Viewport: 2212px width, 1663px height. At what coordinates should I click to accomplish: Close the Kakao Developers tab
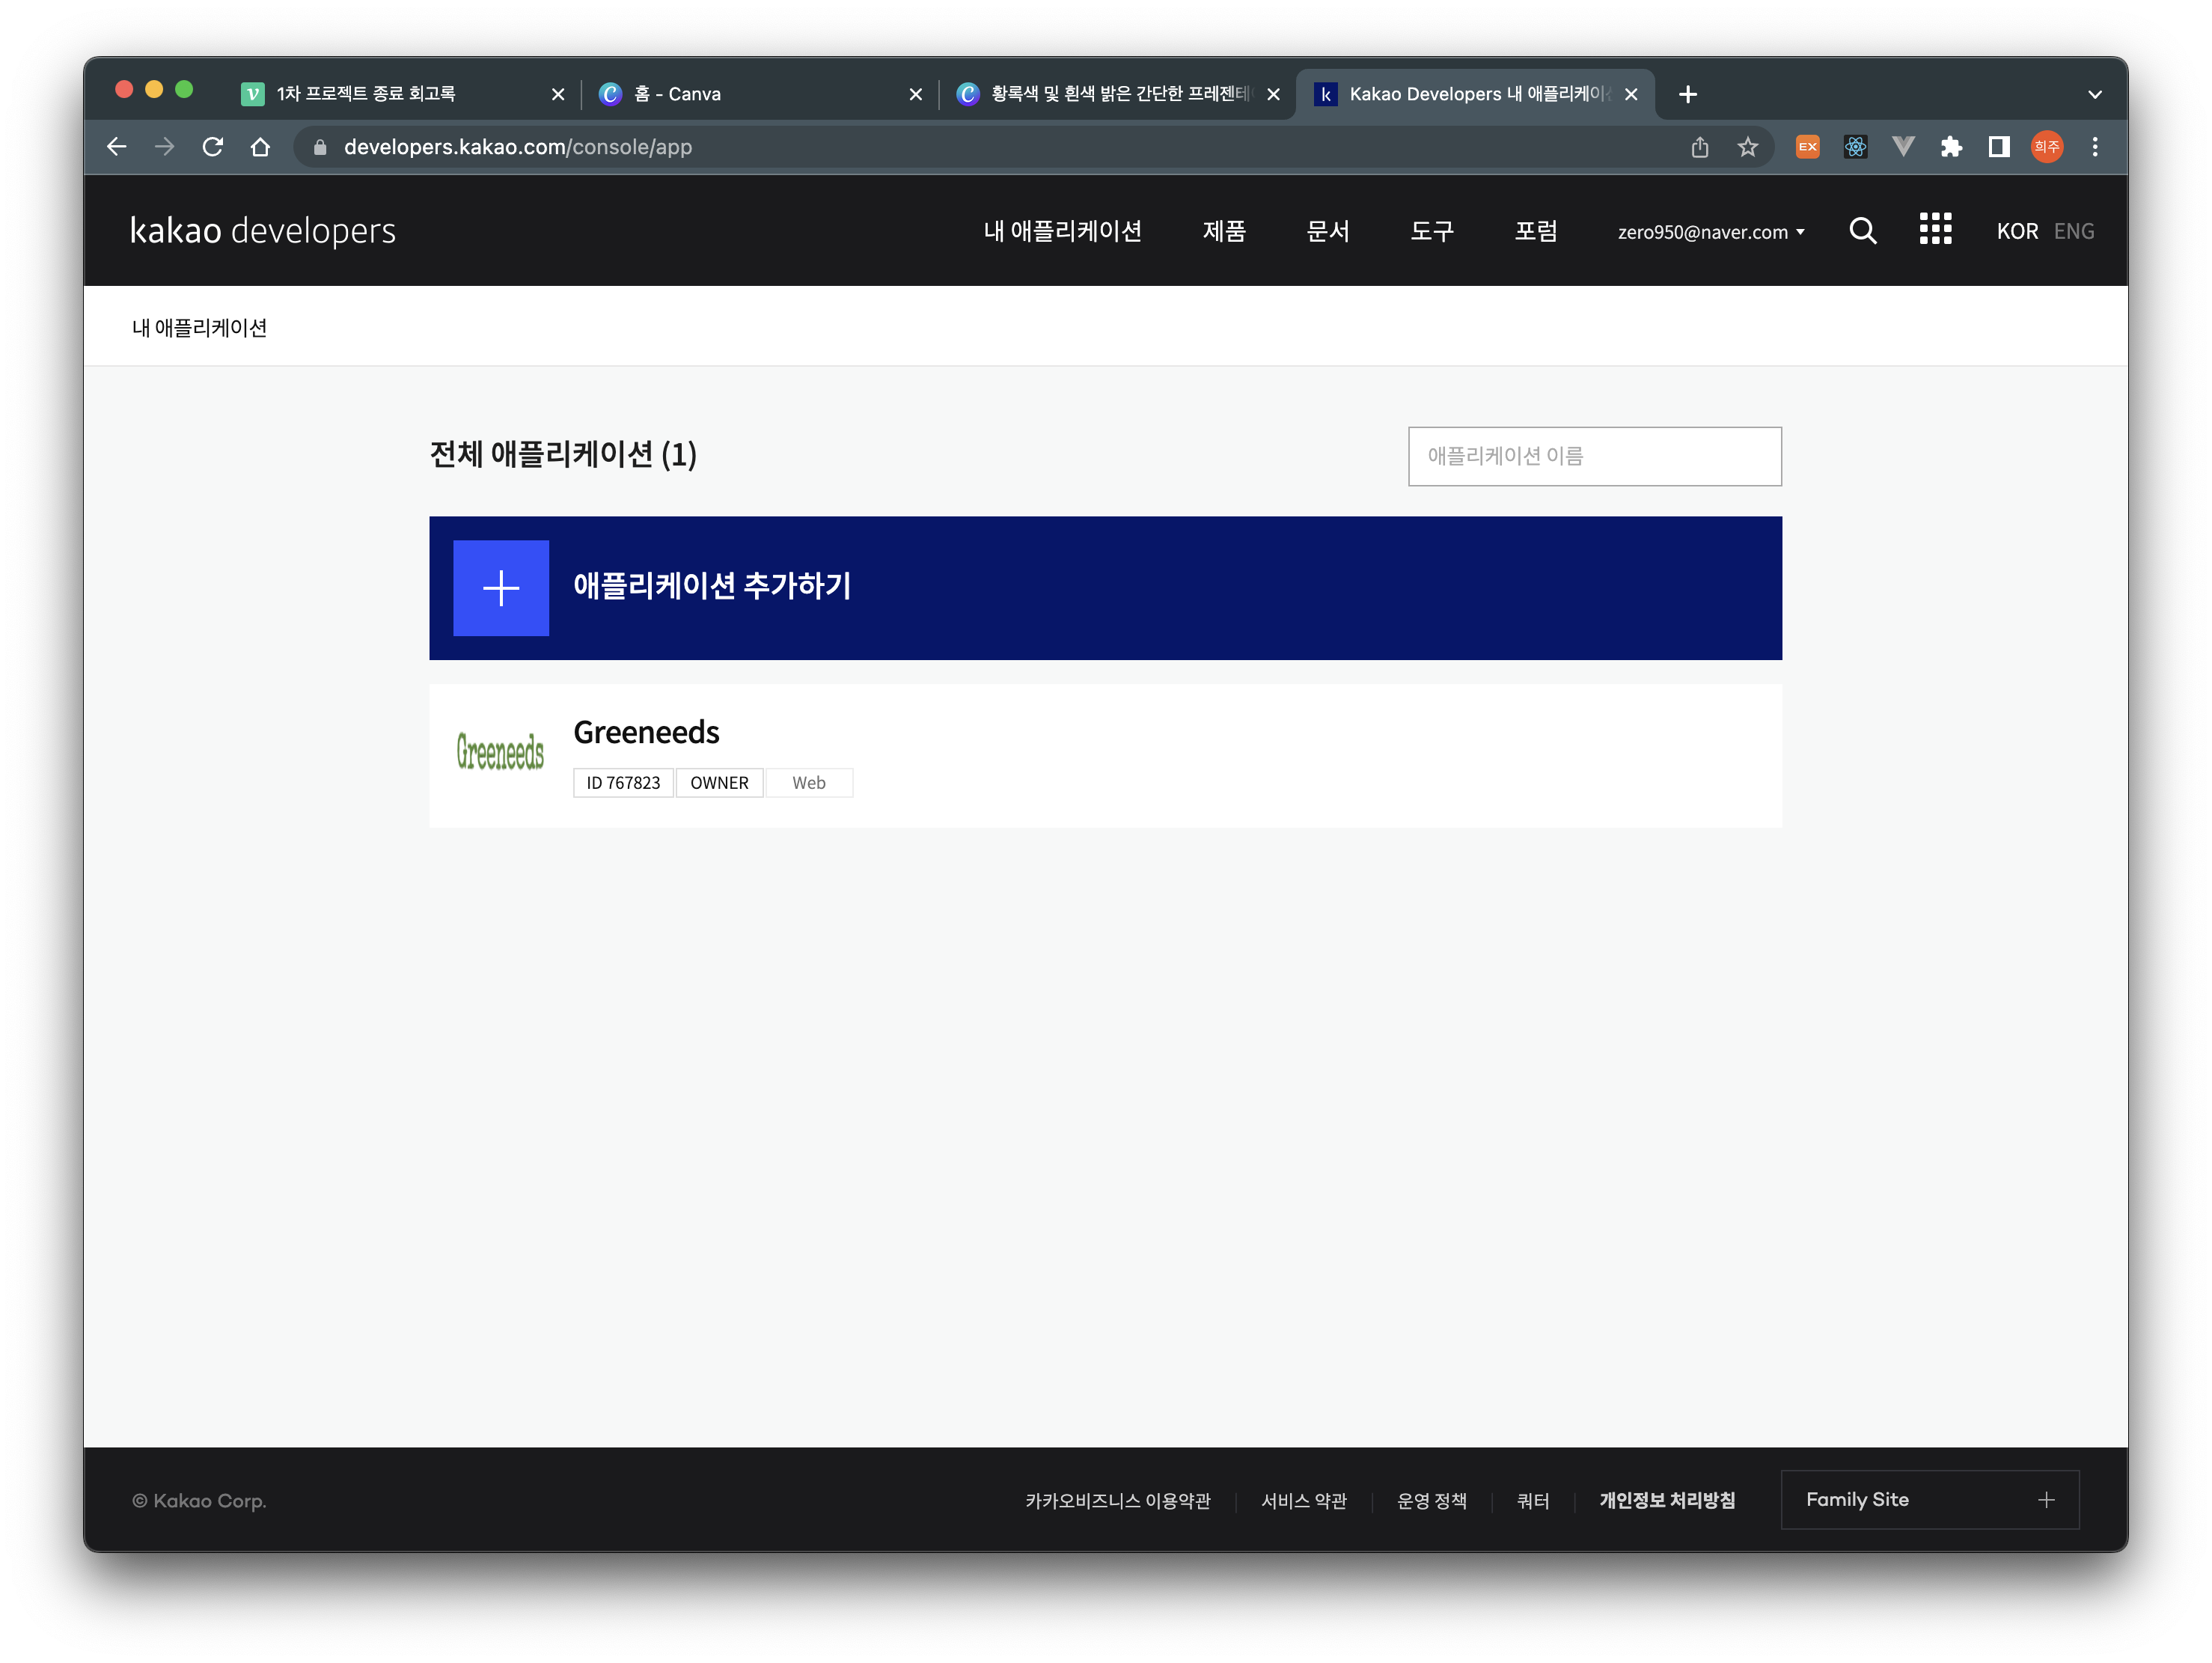[1631, 94]
